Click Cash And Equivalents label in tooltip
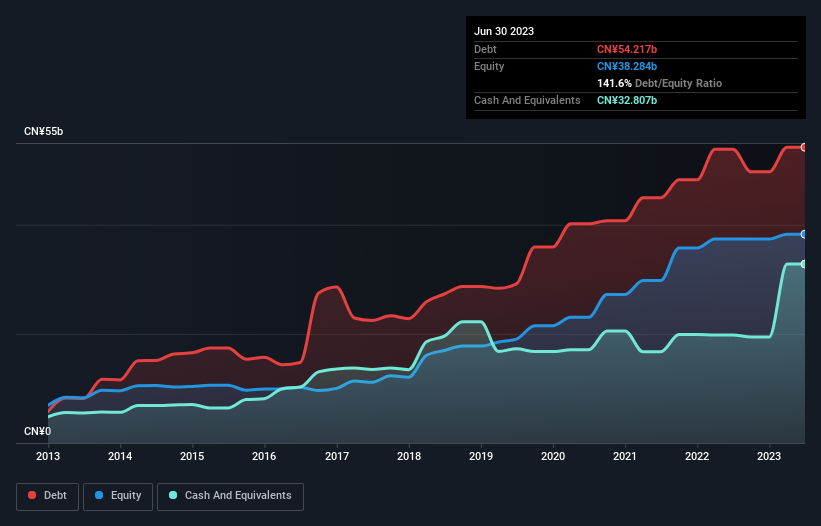 click(x=527, y=100)
